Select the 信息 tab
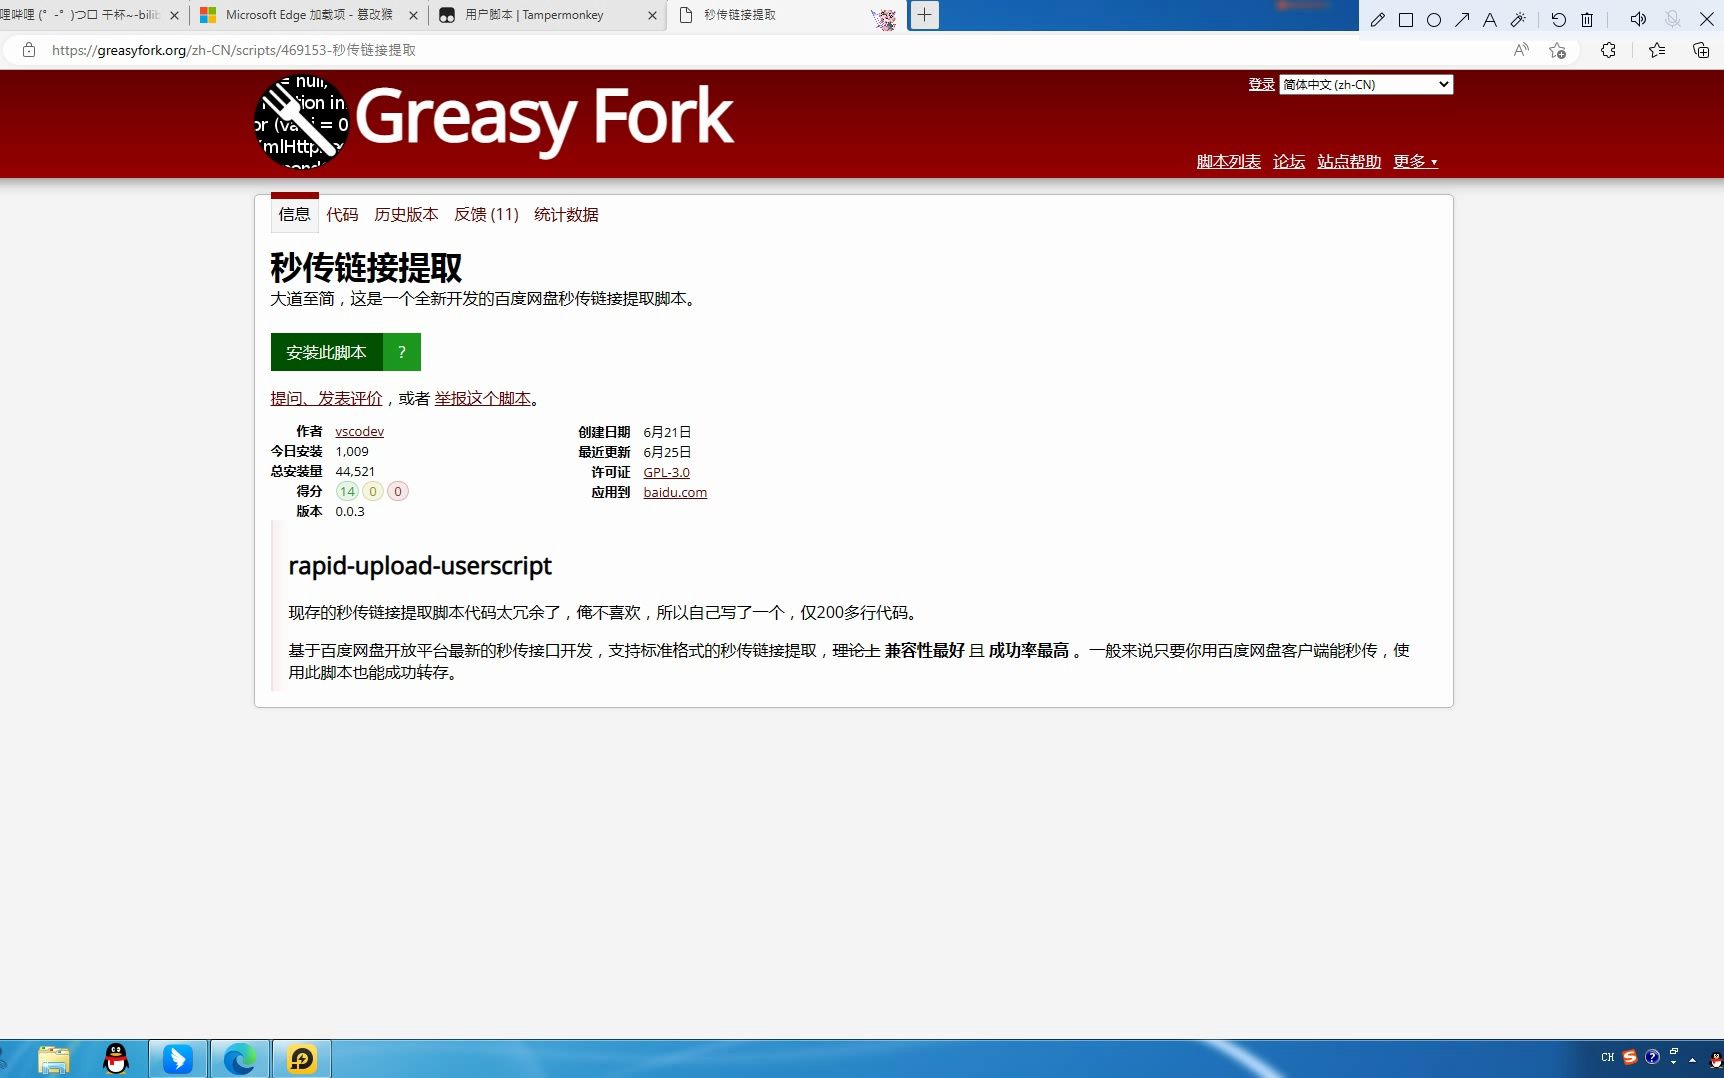This screenshot has width=1724, height=1078. click(x=295, y=214)
